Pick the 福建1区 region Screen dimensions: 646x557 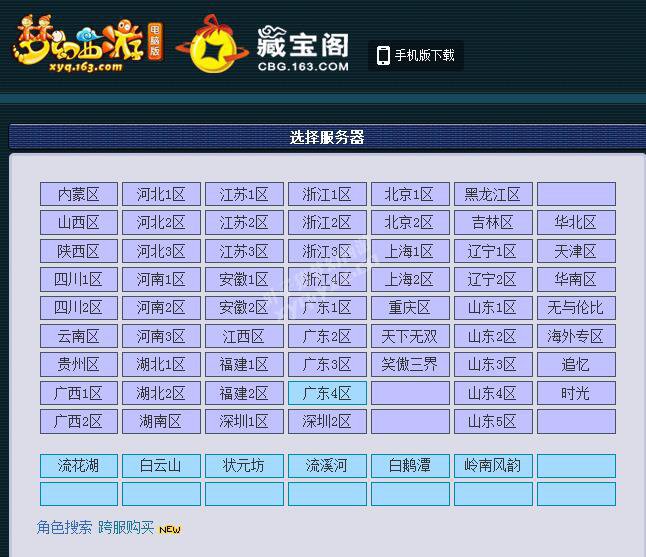(x=244, y=364)
